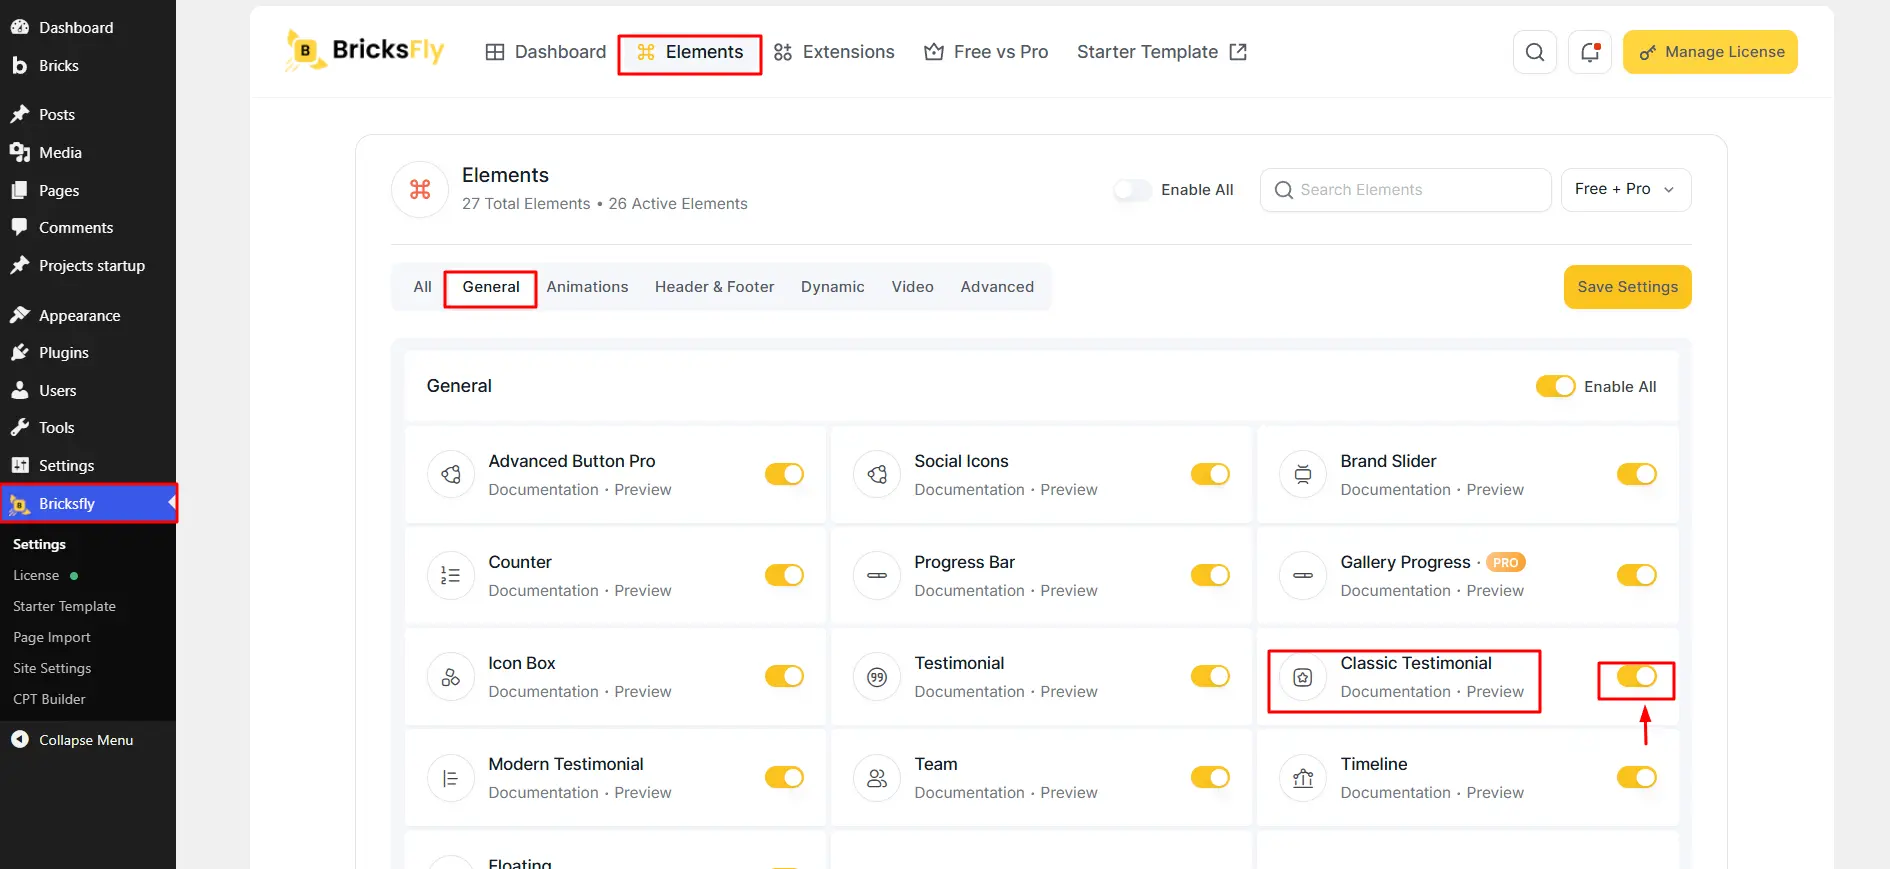The image size is (1890, 869).
Task: Turn off the Icon Box toggle
Action: [784, 677]
